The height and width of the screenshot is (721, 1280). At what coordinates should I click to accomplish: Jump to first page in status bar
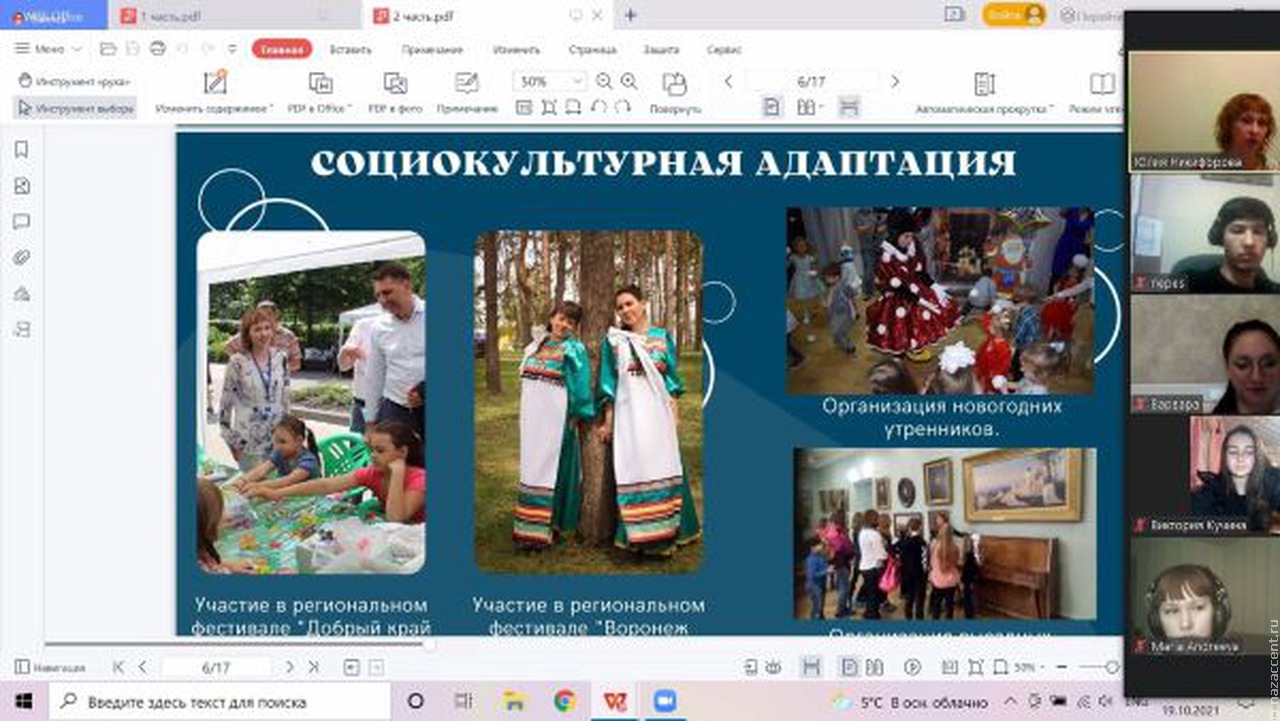click(x=119, y=667)
